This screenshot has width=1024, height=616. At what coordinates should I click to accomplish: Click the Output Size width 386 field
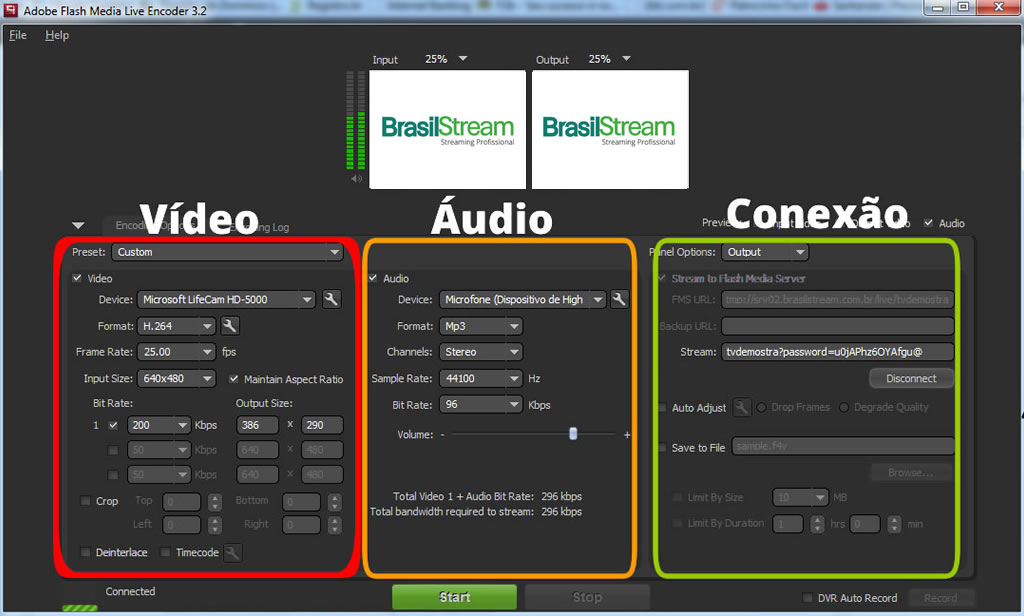[x=257, y=425]
